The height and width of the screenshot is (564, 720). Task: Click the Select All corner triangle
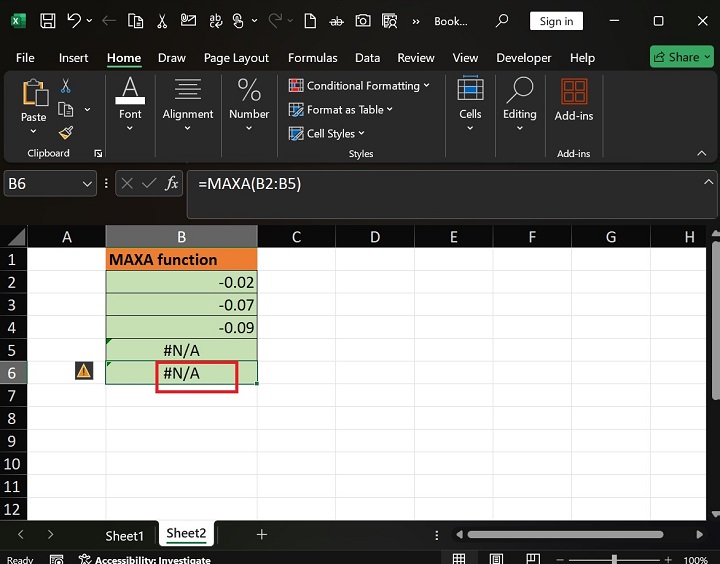pyautogui.click(x=17, y=237)
